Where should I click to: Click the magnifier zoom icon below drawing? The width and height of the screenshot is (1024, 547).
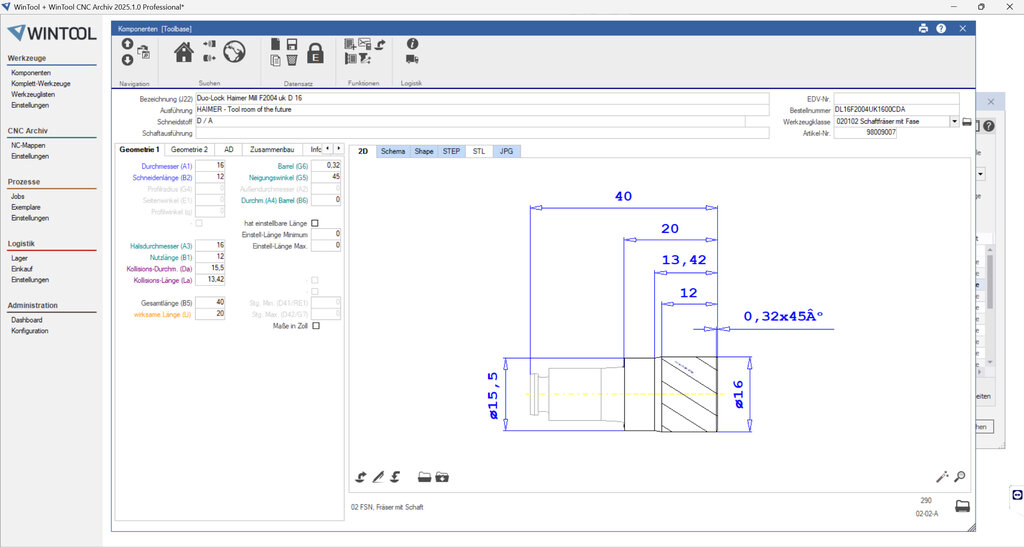click(x=959, y=477)
